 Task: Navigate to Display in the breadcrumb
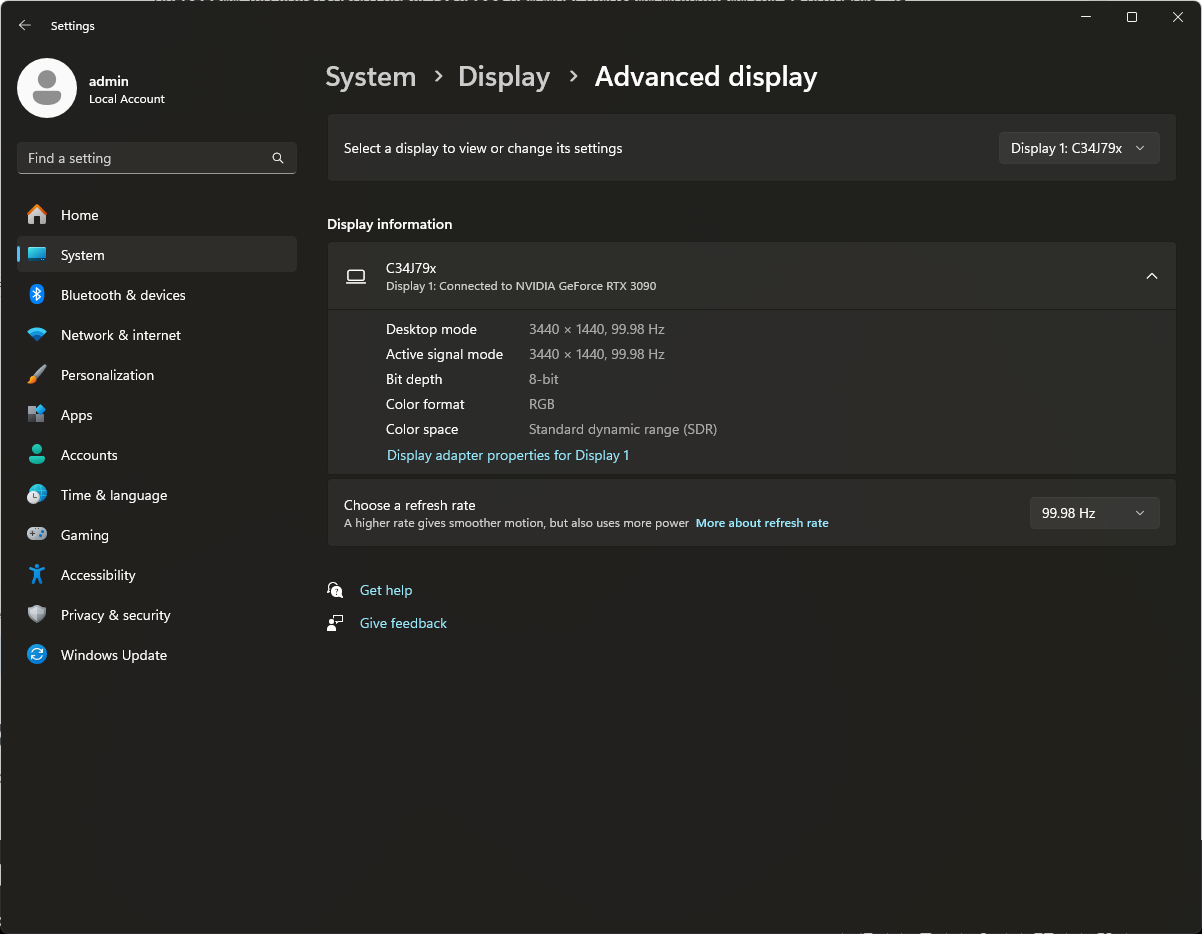tap(504, 77)
